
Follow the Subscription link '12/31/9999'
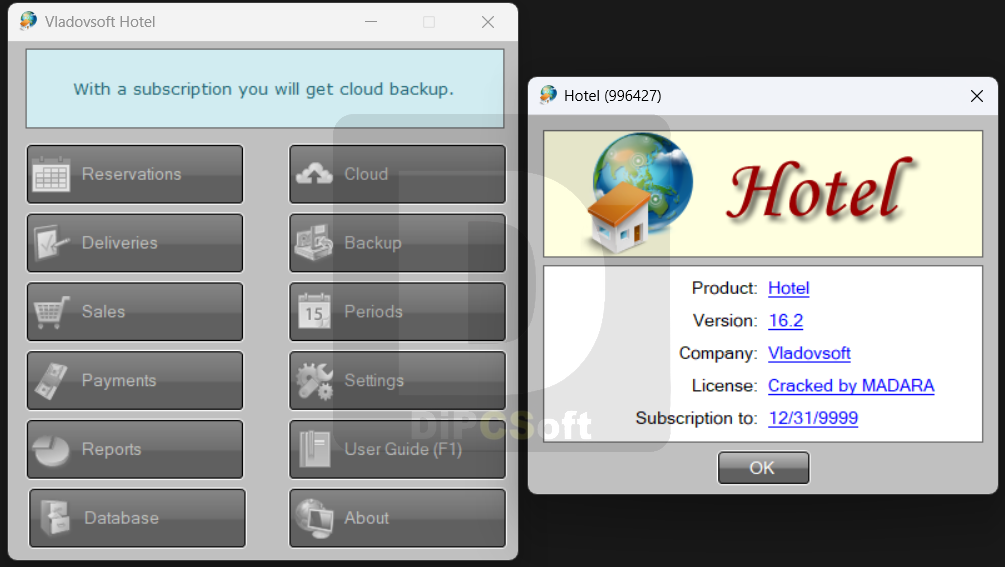pyautogui.click(x=813, y=418)
